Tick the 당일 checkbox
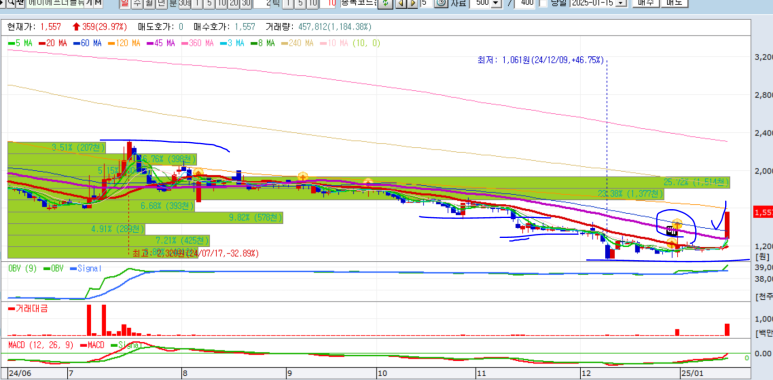The width and height of the screenshot is (773, 380). point(543,3)
